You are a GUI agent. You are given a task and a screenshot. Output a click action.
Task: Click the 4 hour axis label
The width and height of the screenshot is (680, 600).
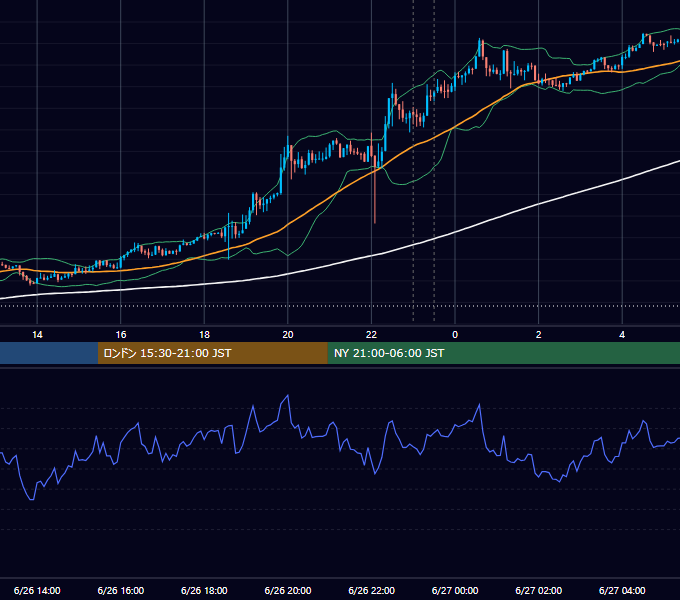point(622,335)
